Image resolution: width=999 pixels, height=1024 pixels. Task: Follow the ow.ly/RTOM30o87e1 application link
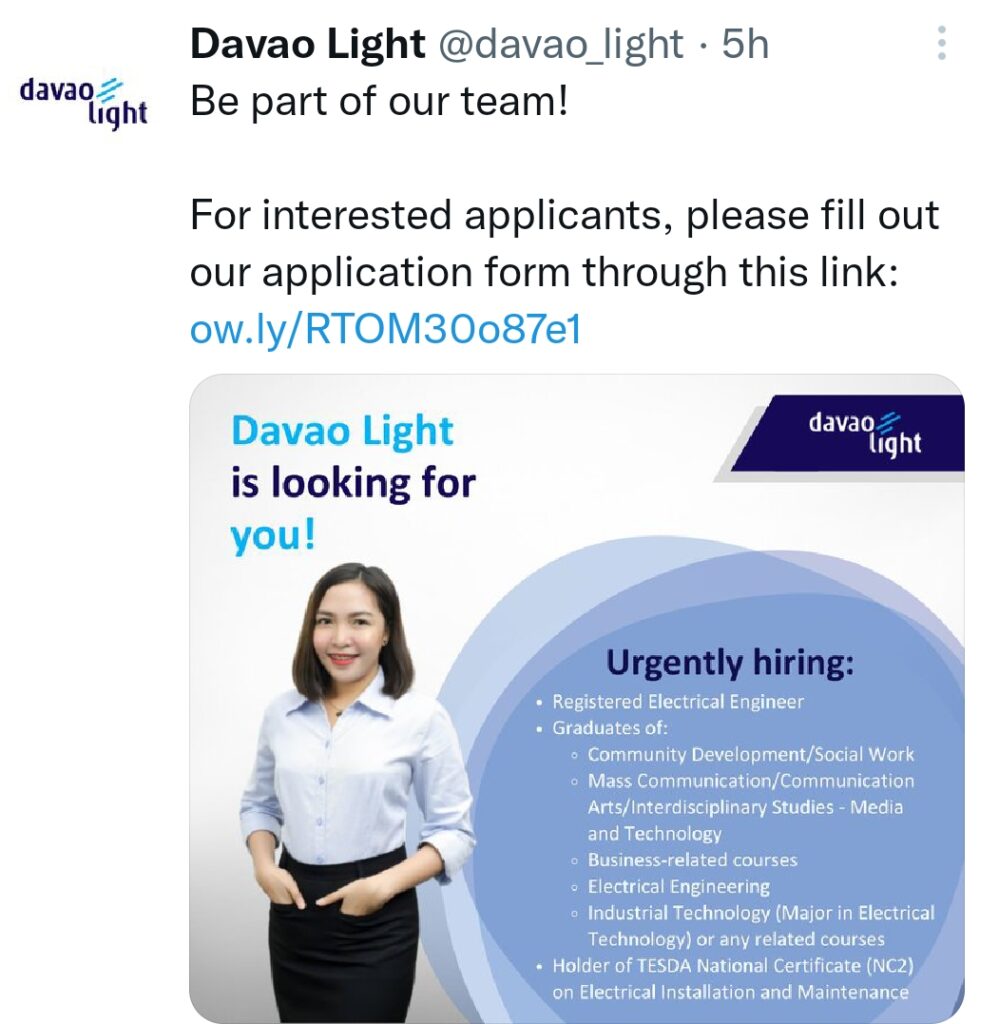385,328
